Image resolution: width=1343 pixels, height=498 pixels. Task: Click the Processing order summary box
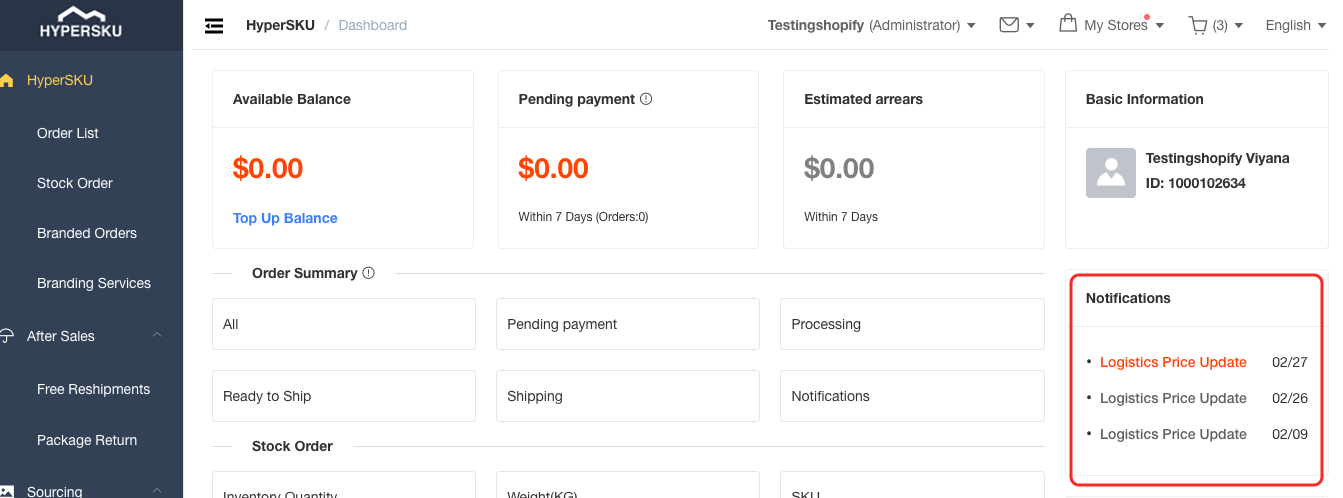click(911, 324)
